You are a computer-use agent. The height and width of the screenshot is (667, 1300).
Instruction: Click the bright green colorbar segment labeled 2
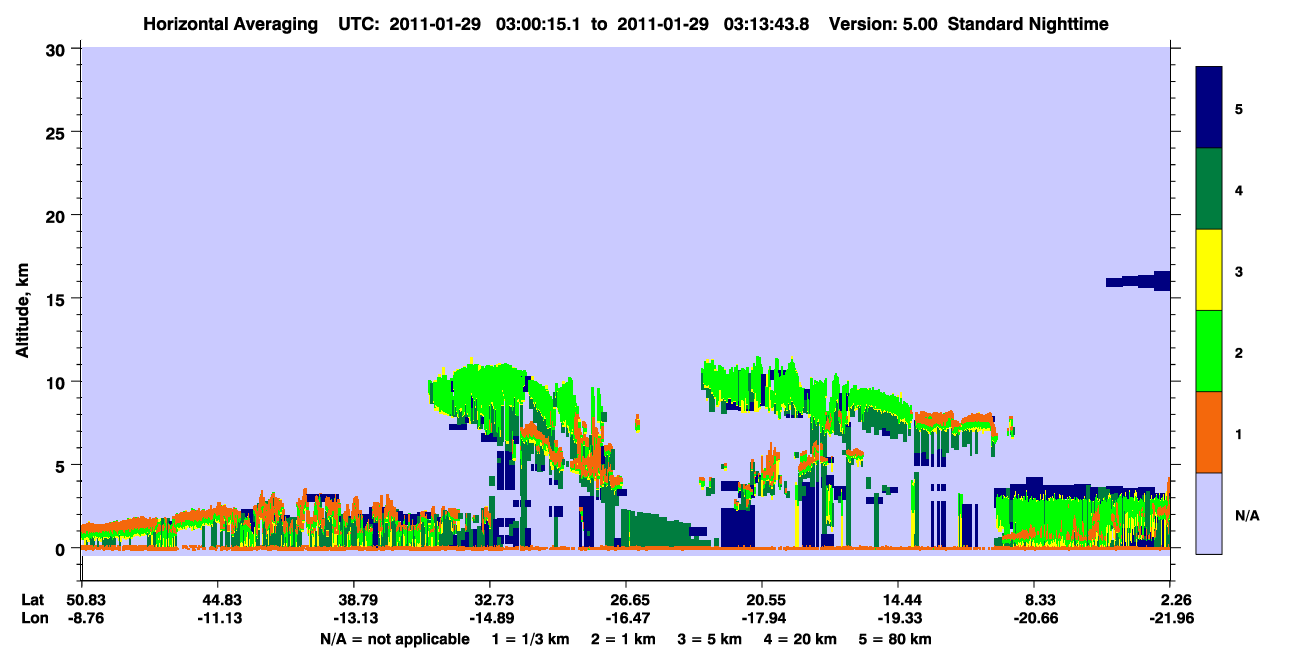click(x=1209, y=351)
